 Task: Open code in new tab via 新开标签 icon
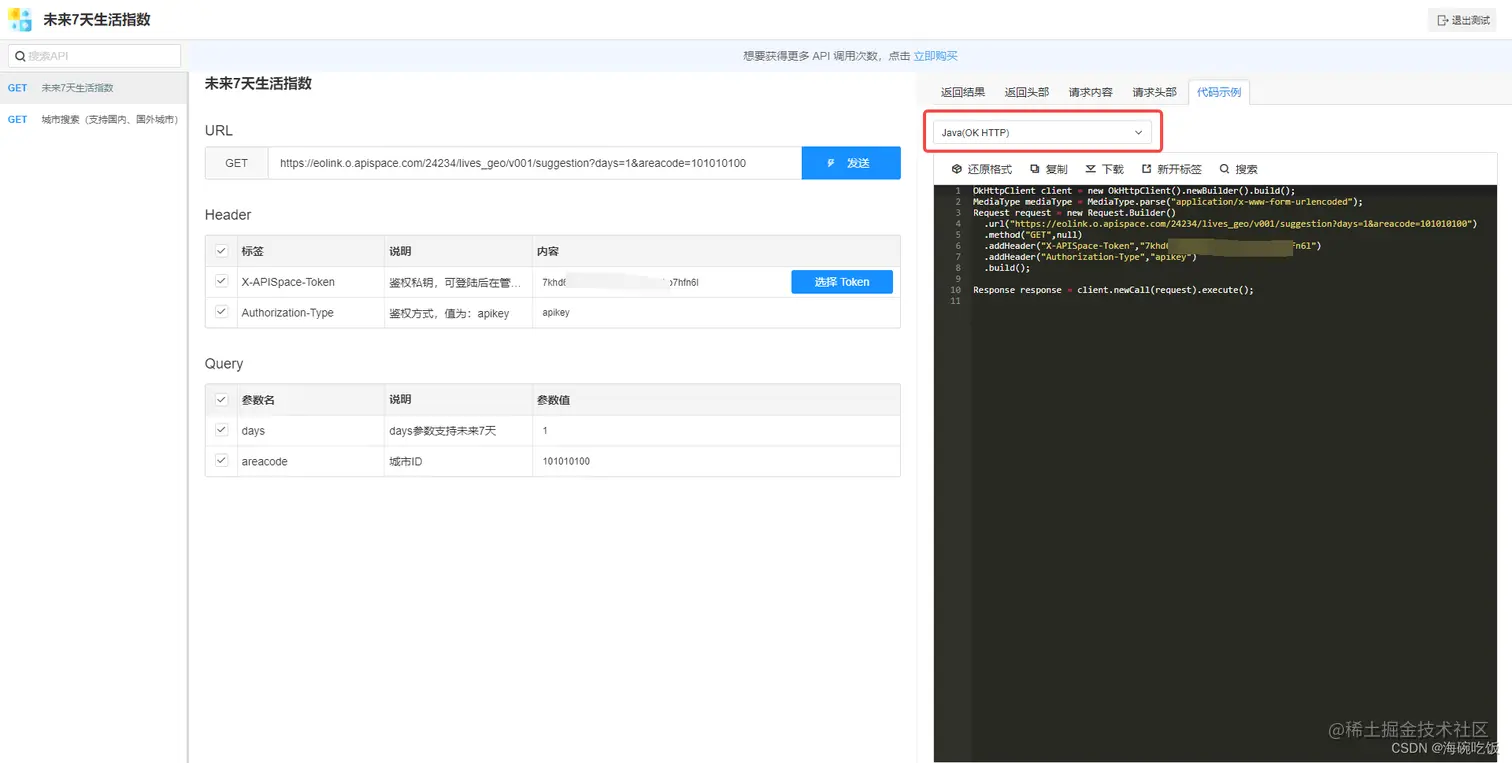(1145, 168)
